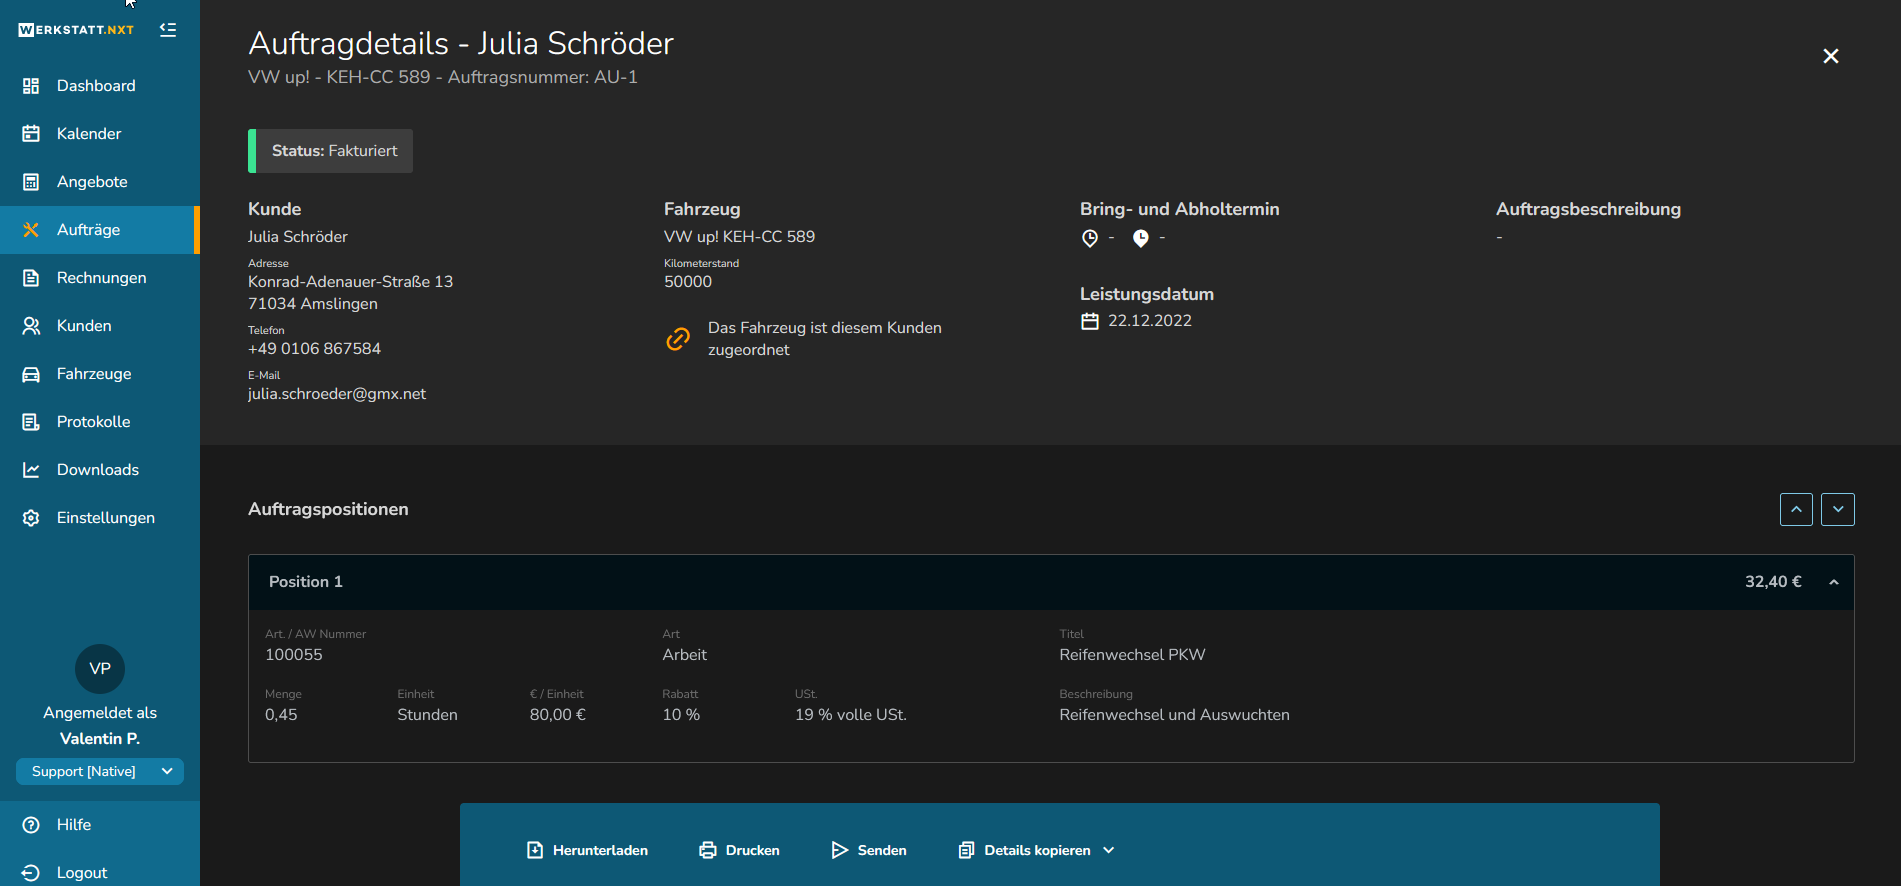This screenshot has height=886, width=1901.
Task: Click the Rabatt value 10 %
Action: 681,715
